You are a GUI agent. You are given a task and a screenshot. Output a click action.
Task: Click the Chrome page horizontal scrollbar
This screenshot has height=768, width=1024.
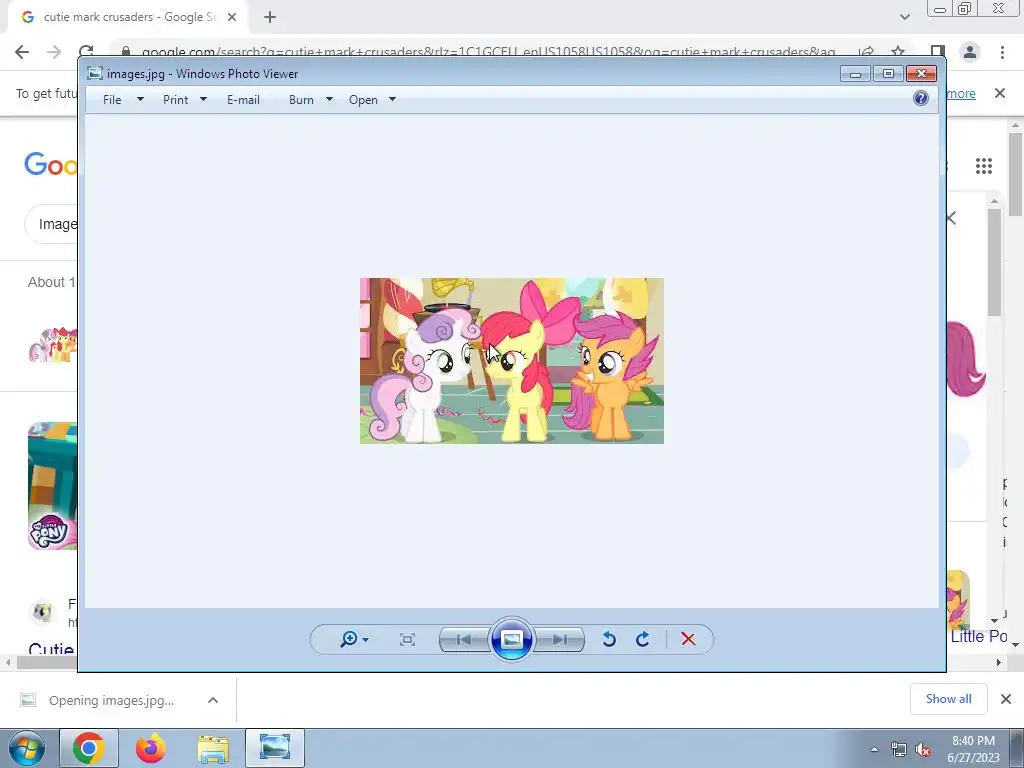tap(46, 662)
